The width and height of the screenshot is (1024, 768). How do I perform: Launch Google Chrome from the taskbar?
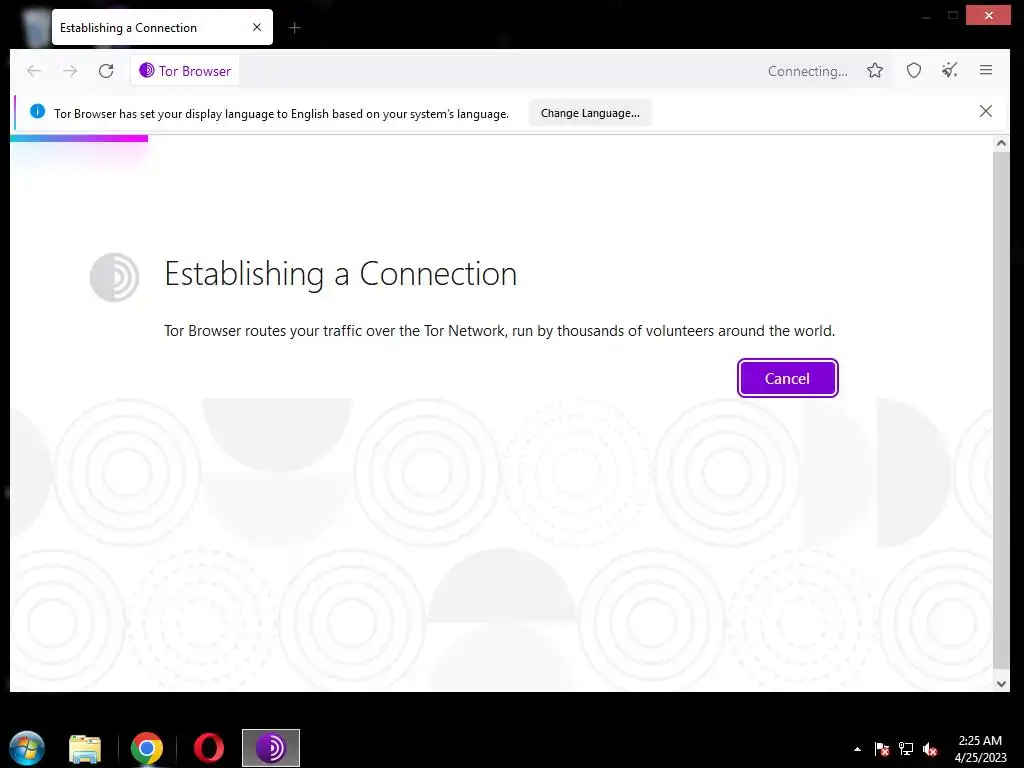(x=146, y=748)
